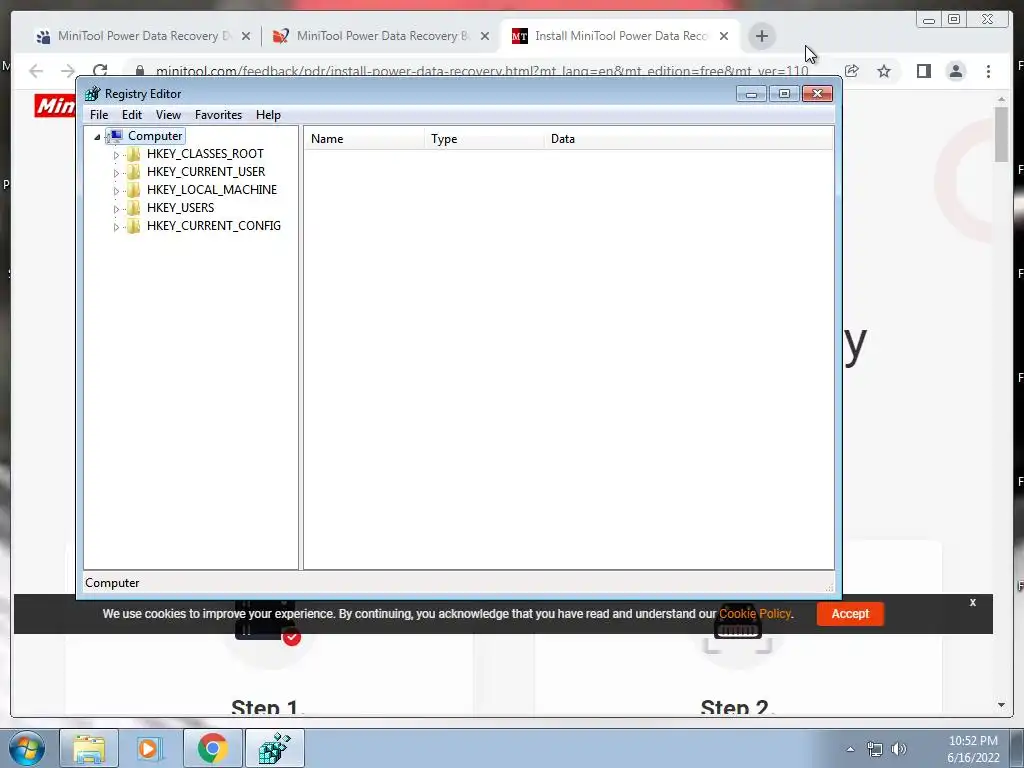Maximize the Registry Editor window
Viewport: 1024px width, 768px height.
[x=784, y=94]
